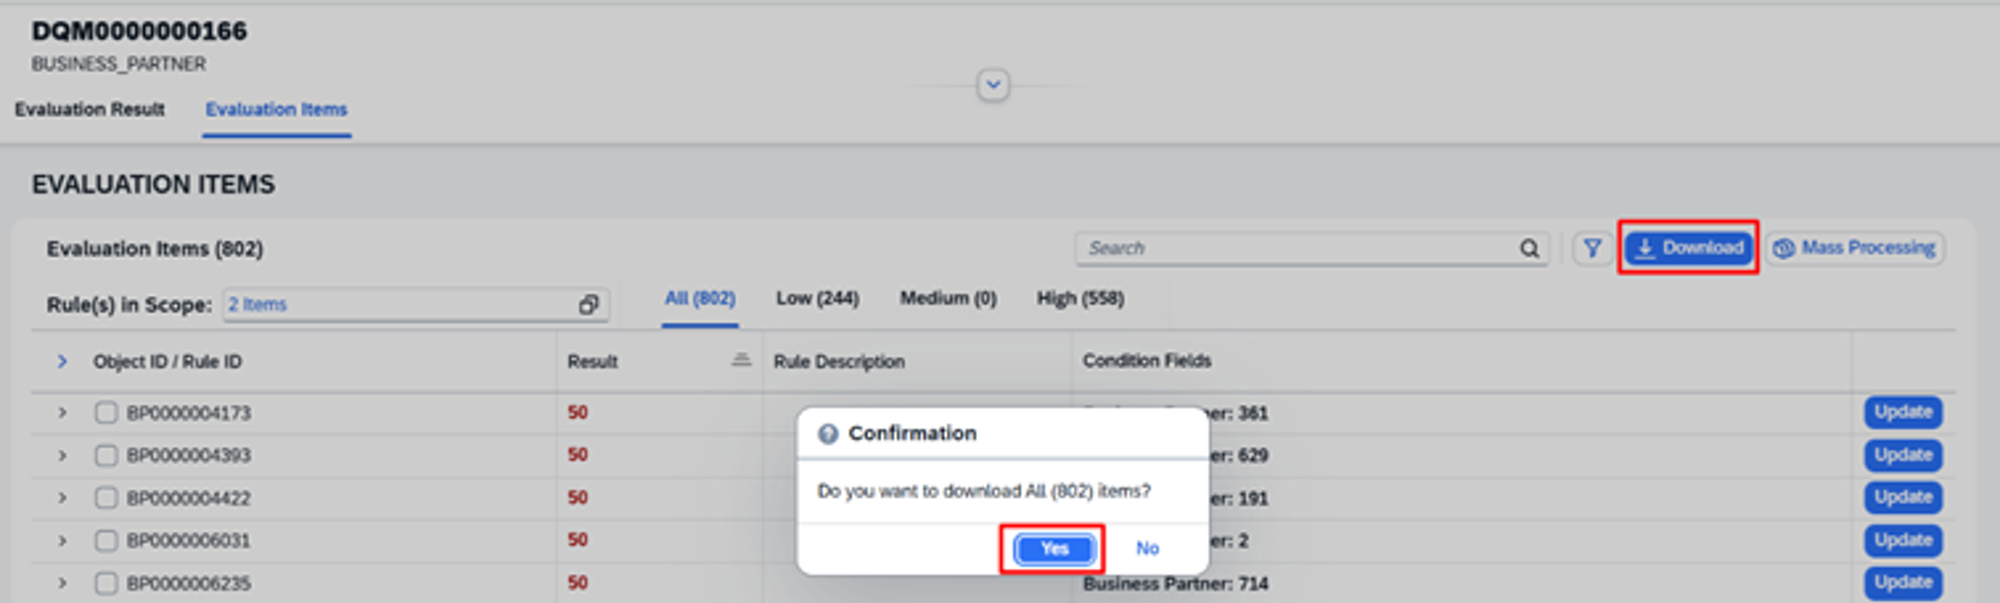The width and height of the screenshot is (2000, 603).
Task: Expand the Object ID / Rule ID column header arrow
Action: point(62,361)
